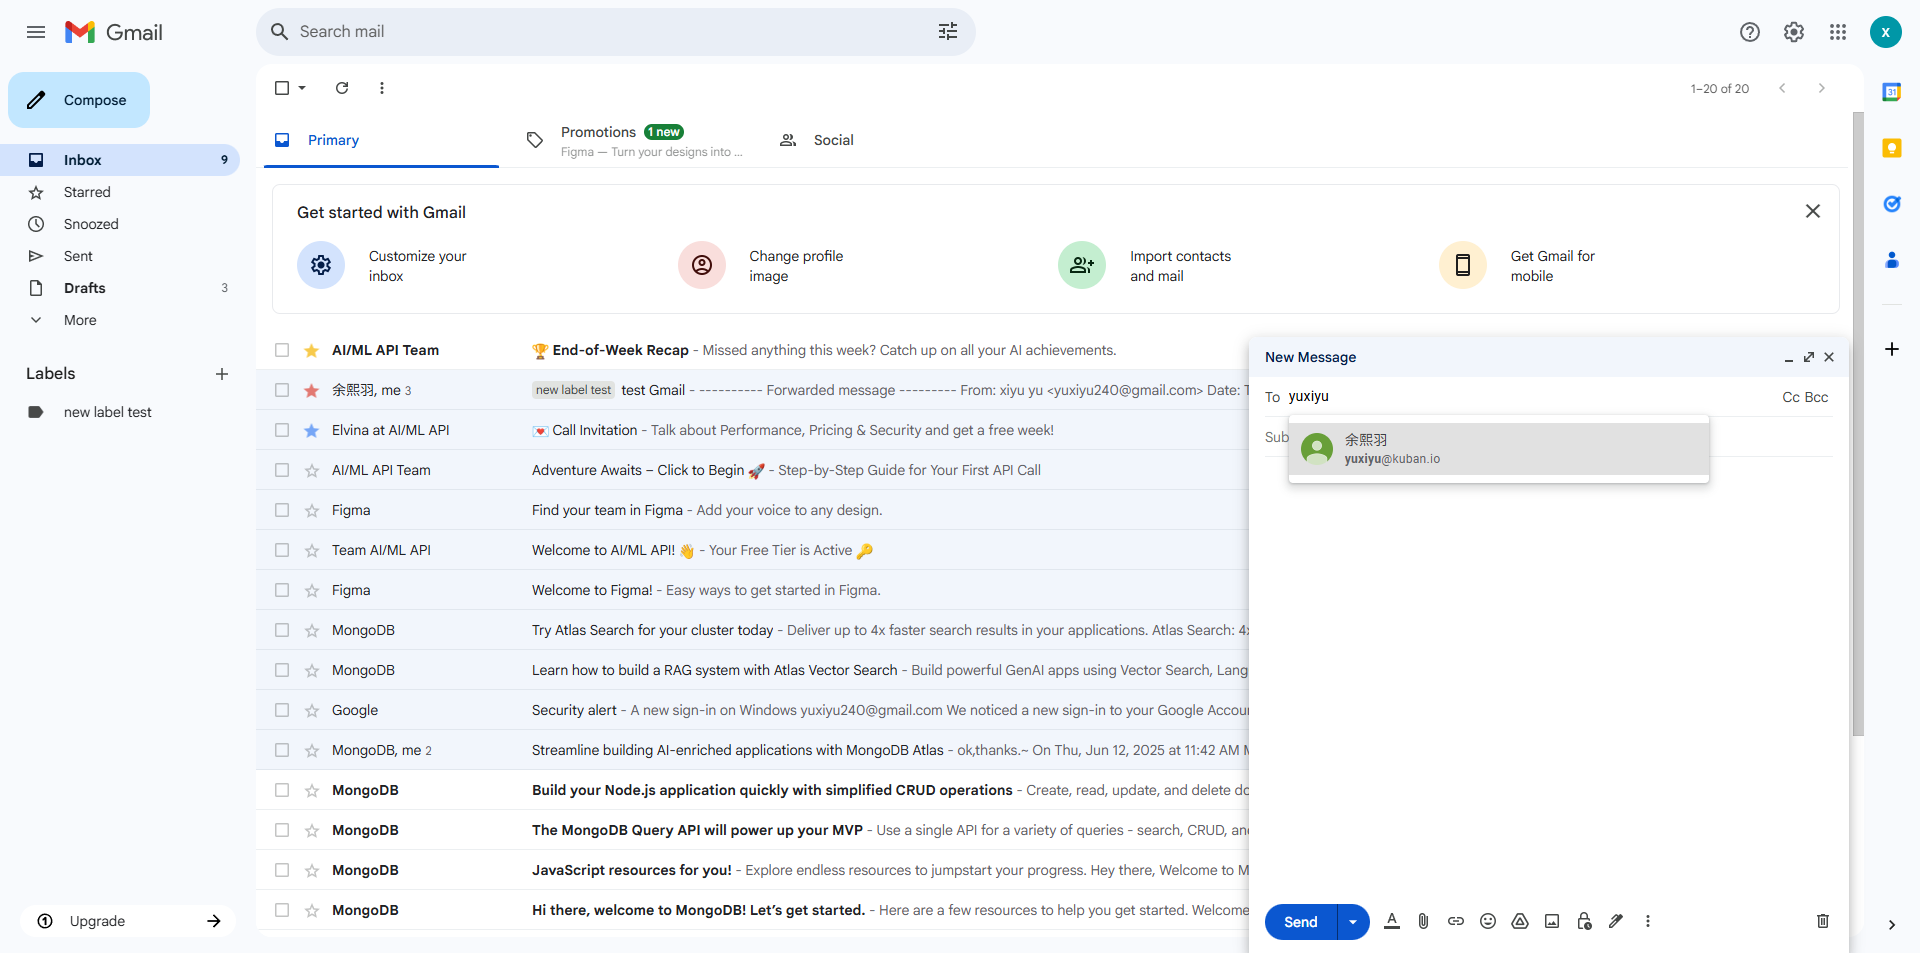Attach files with the paperclip icon
Screen dimensions: 1920x953
tap(1424, 921)
